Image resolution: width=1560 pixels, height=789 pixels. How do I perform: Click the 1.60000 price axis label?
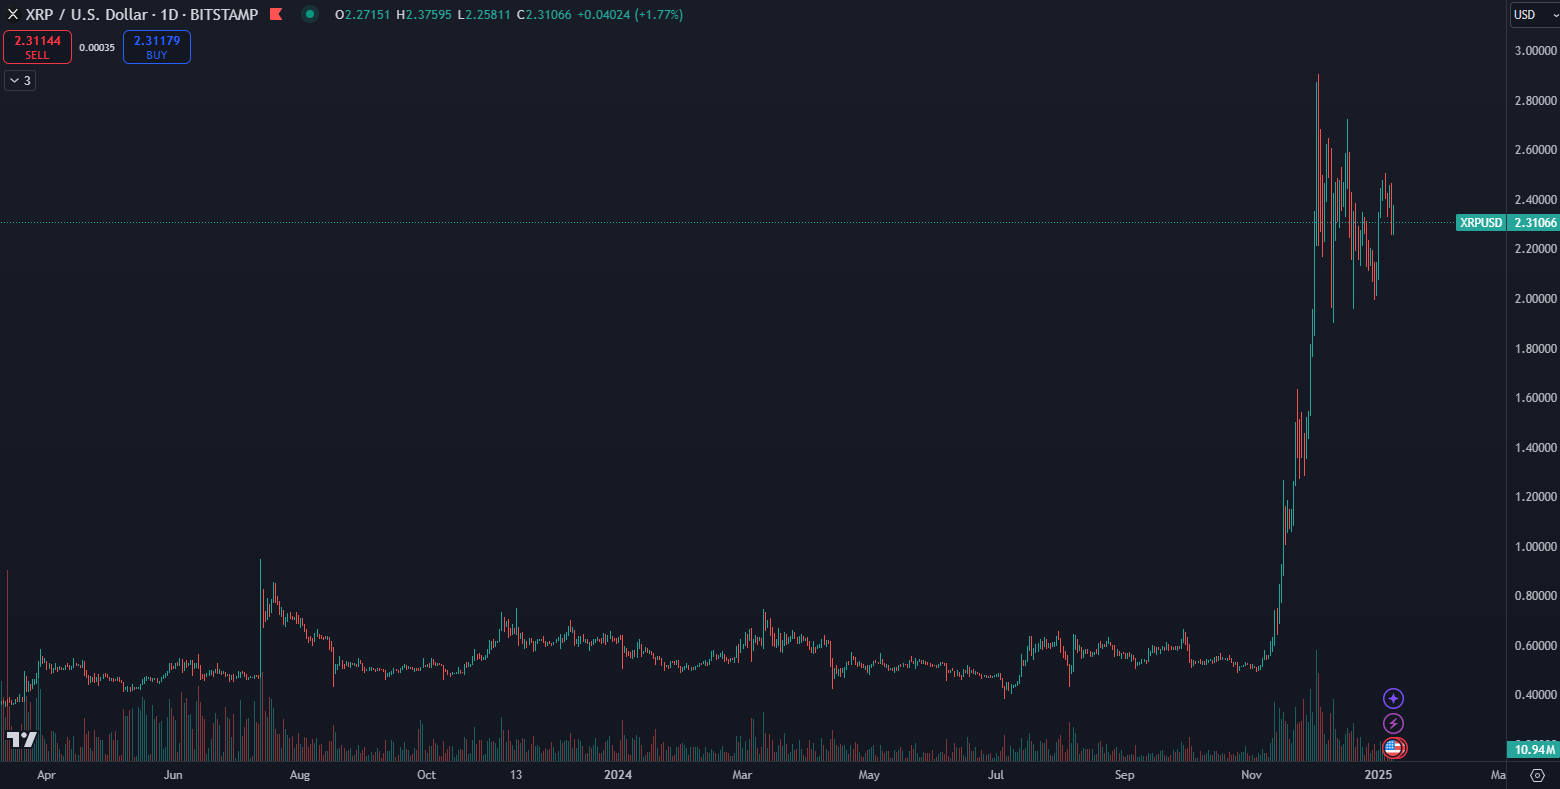pyautogui.click(x=1535, y=398)
